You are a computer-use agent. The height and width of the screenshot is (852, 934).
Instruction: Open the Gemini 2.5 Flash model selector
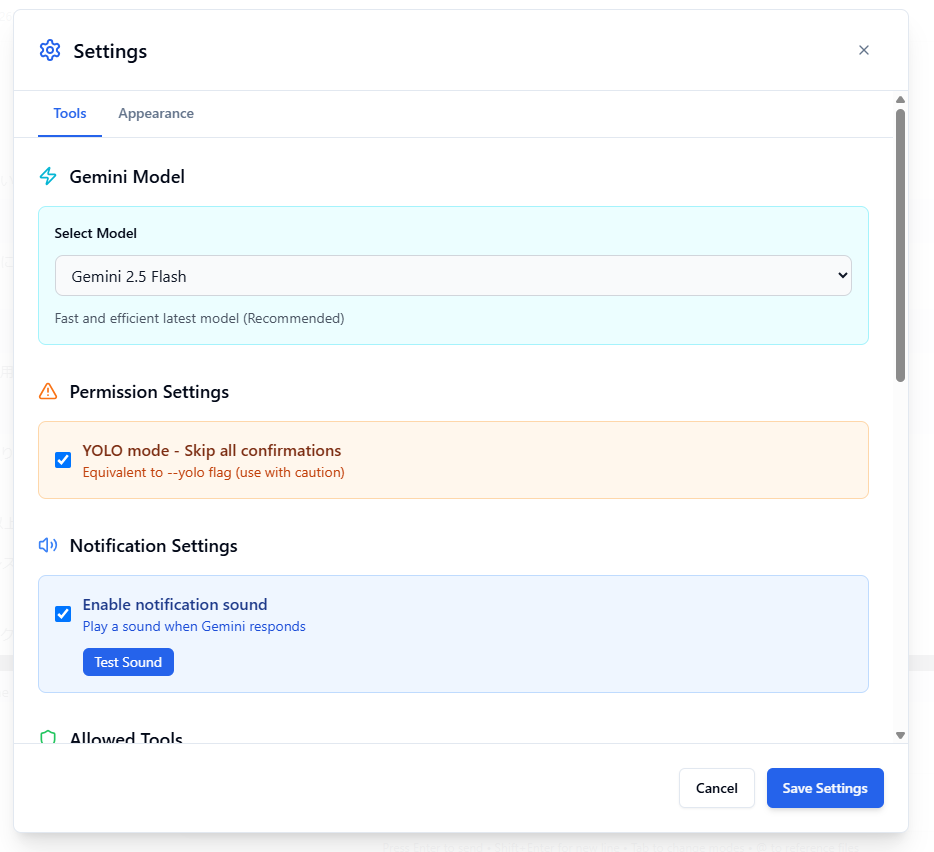[x=452, y=276]
